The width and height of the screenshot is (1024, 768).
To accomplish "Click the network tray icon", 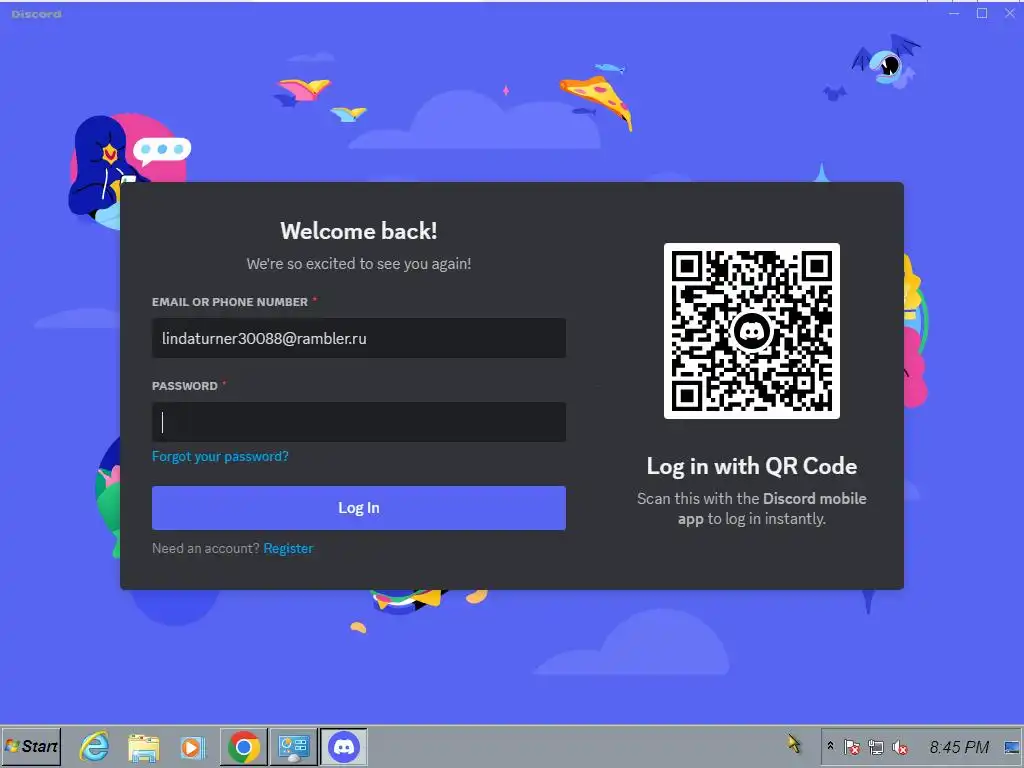I will point(876,747).
